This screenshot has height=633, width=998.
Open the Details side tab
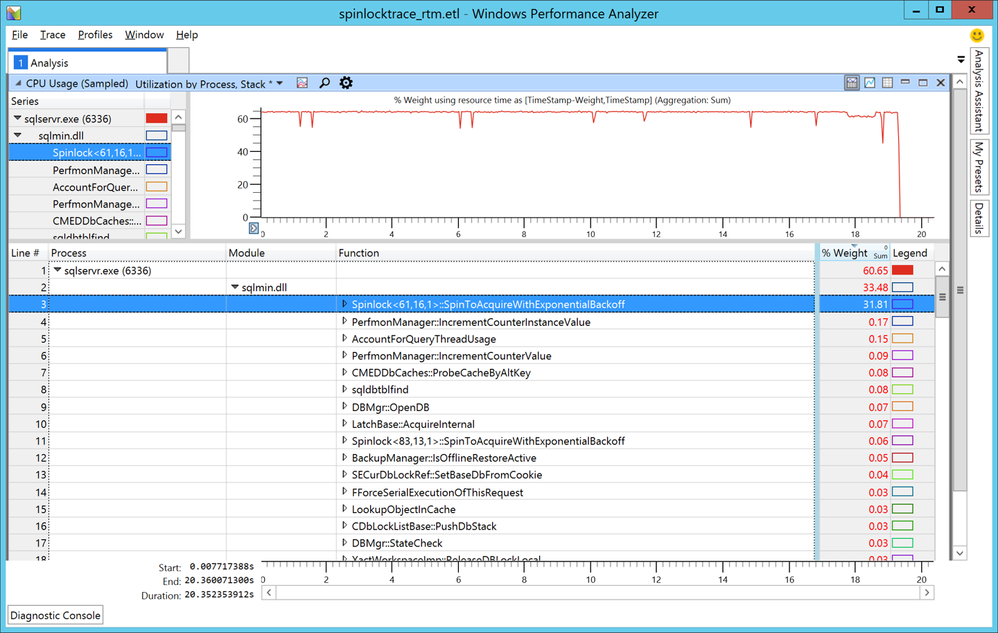[978, 218]
